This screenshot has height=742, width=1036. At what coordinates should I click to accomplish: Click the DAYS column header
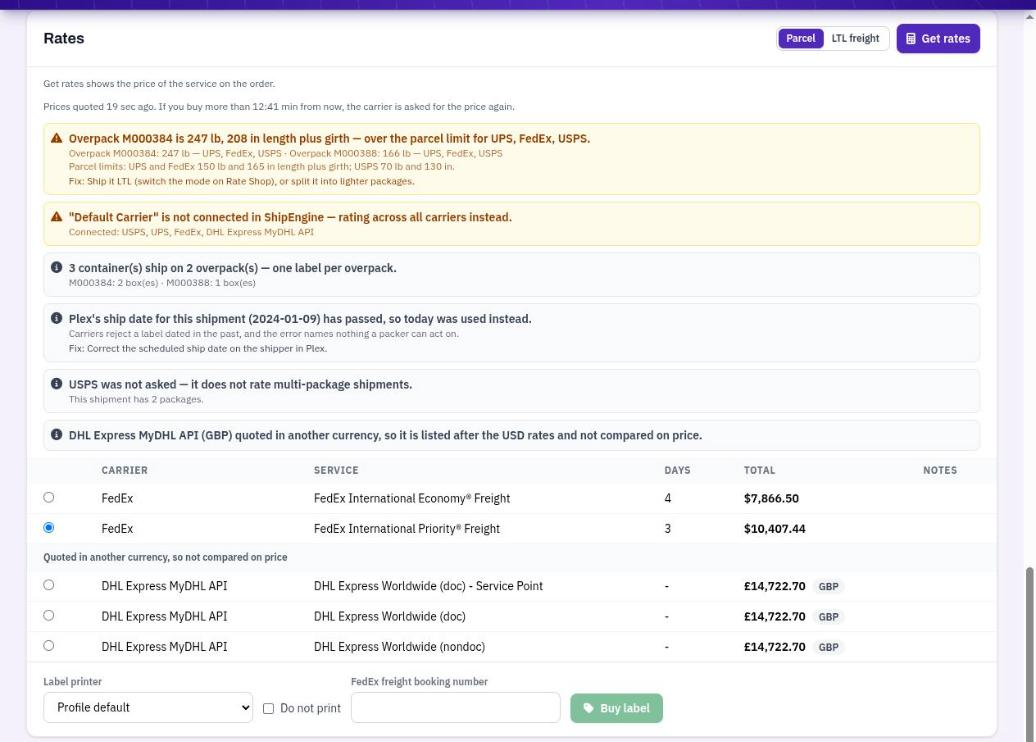(677, 470)
